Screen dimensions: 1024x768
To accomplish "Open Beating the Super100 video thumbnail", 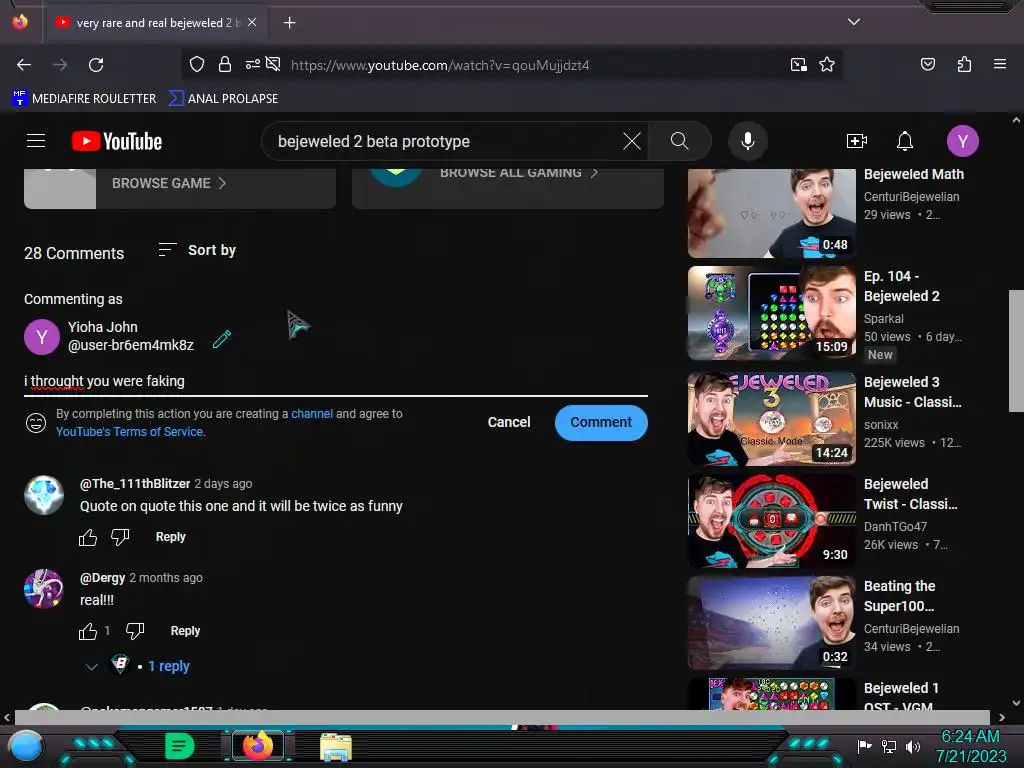I will [x=771, y=622].
